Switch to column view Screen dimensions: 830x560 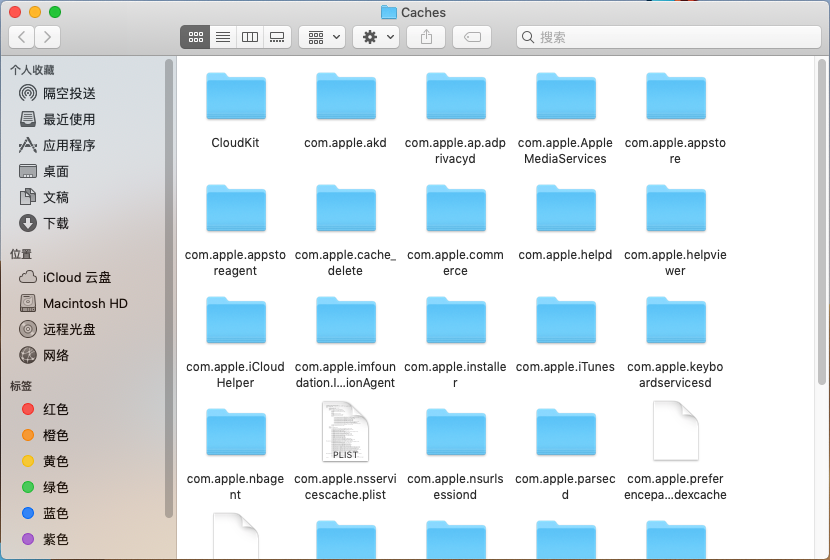[x=250, y=37]
